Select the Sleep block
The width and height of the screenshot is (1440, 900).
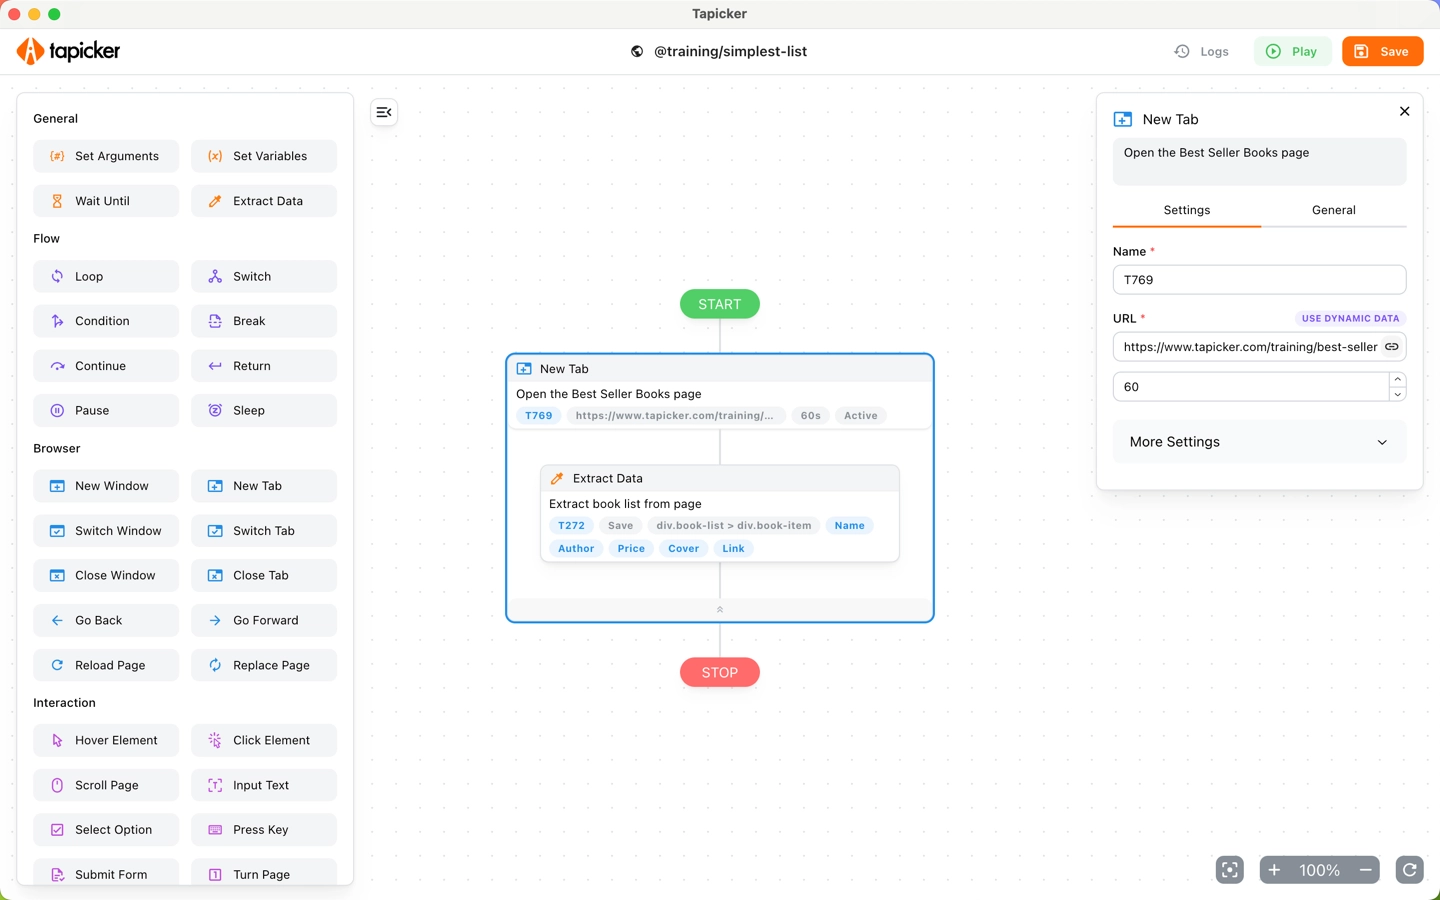pos(264,410)
